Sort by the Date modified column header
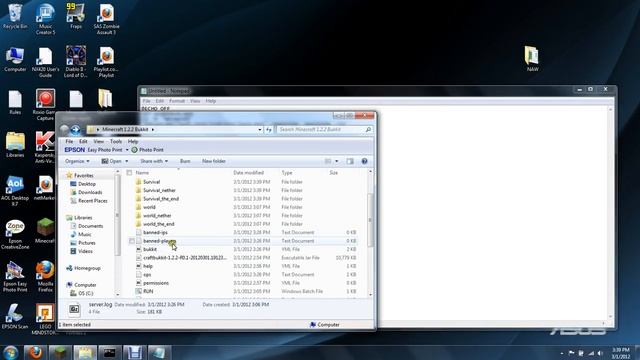This screenshot has width=640, height=360. 249,173
